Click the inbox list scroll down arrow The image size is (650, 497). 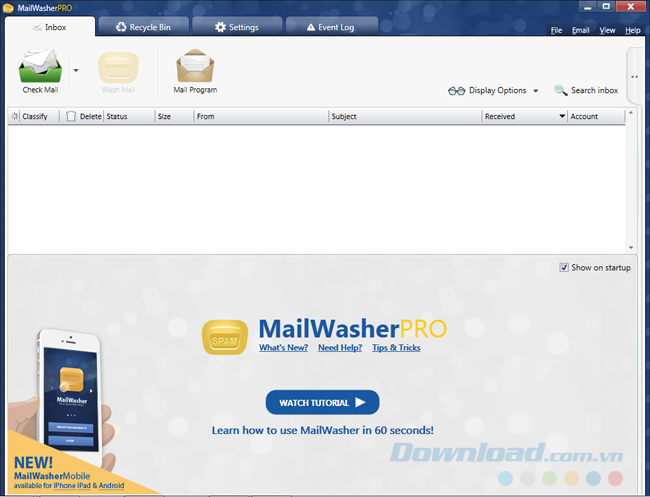tap(631, 247)
